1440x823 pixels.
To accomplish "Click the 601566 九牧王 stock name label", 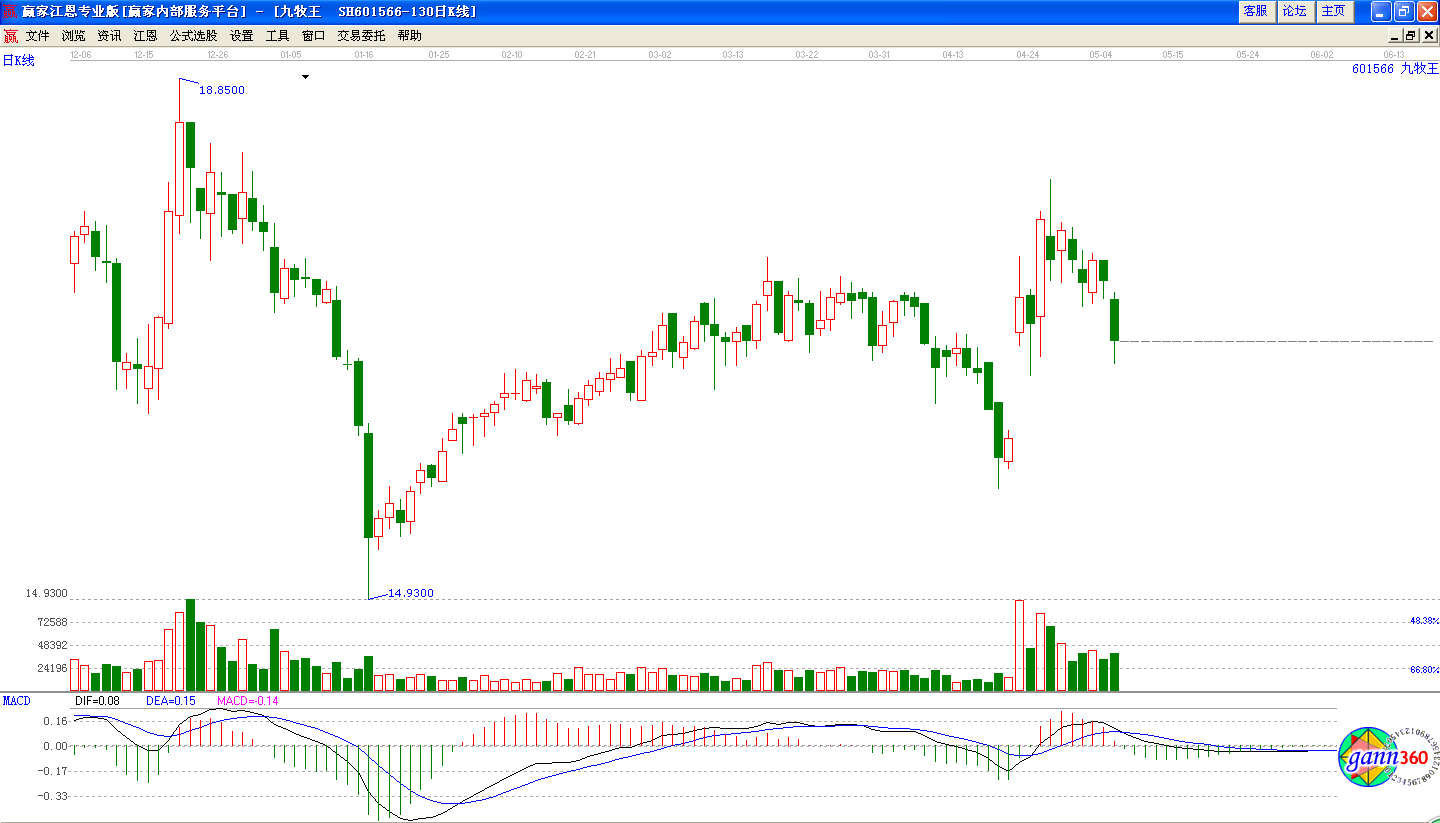I will pos(1394,68).
